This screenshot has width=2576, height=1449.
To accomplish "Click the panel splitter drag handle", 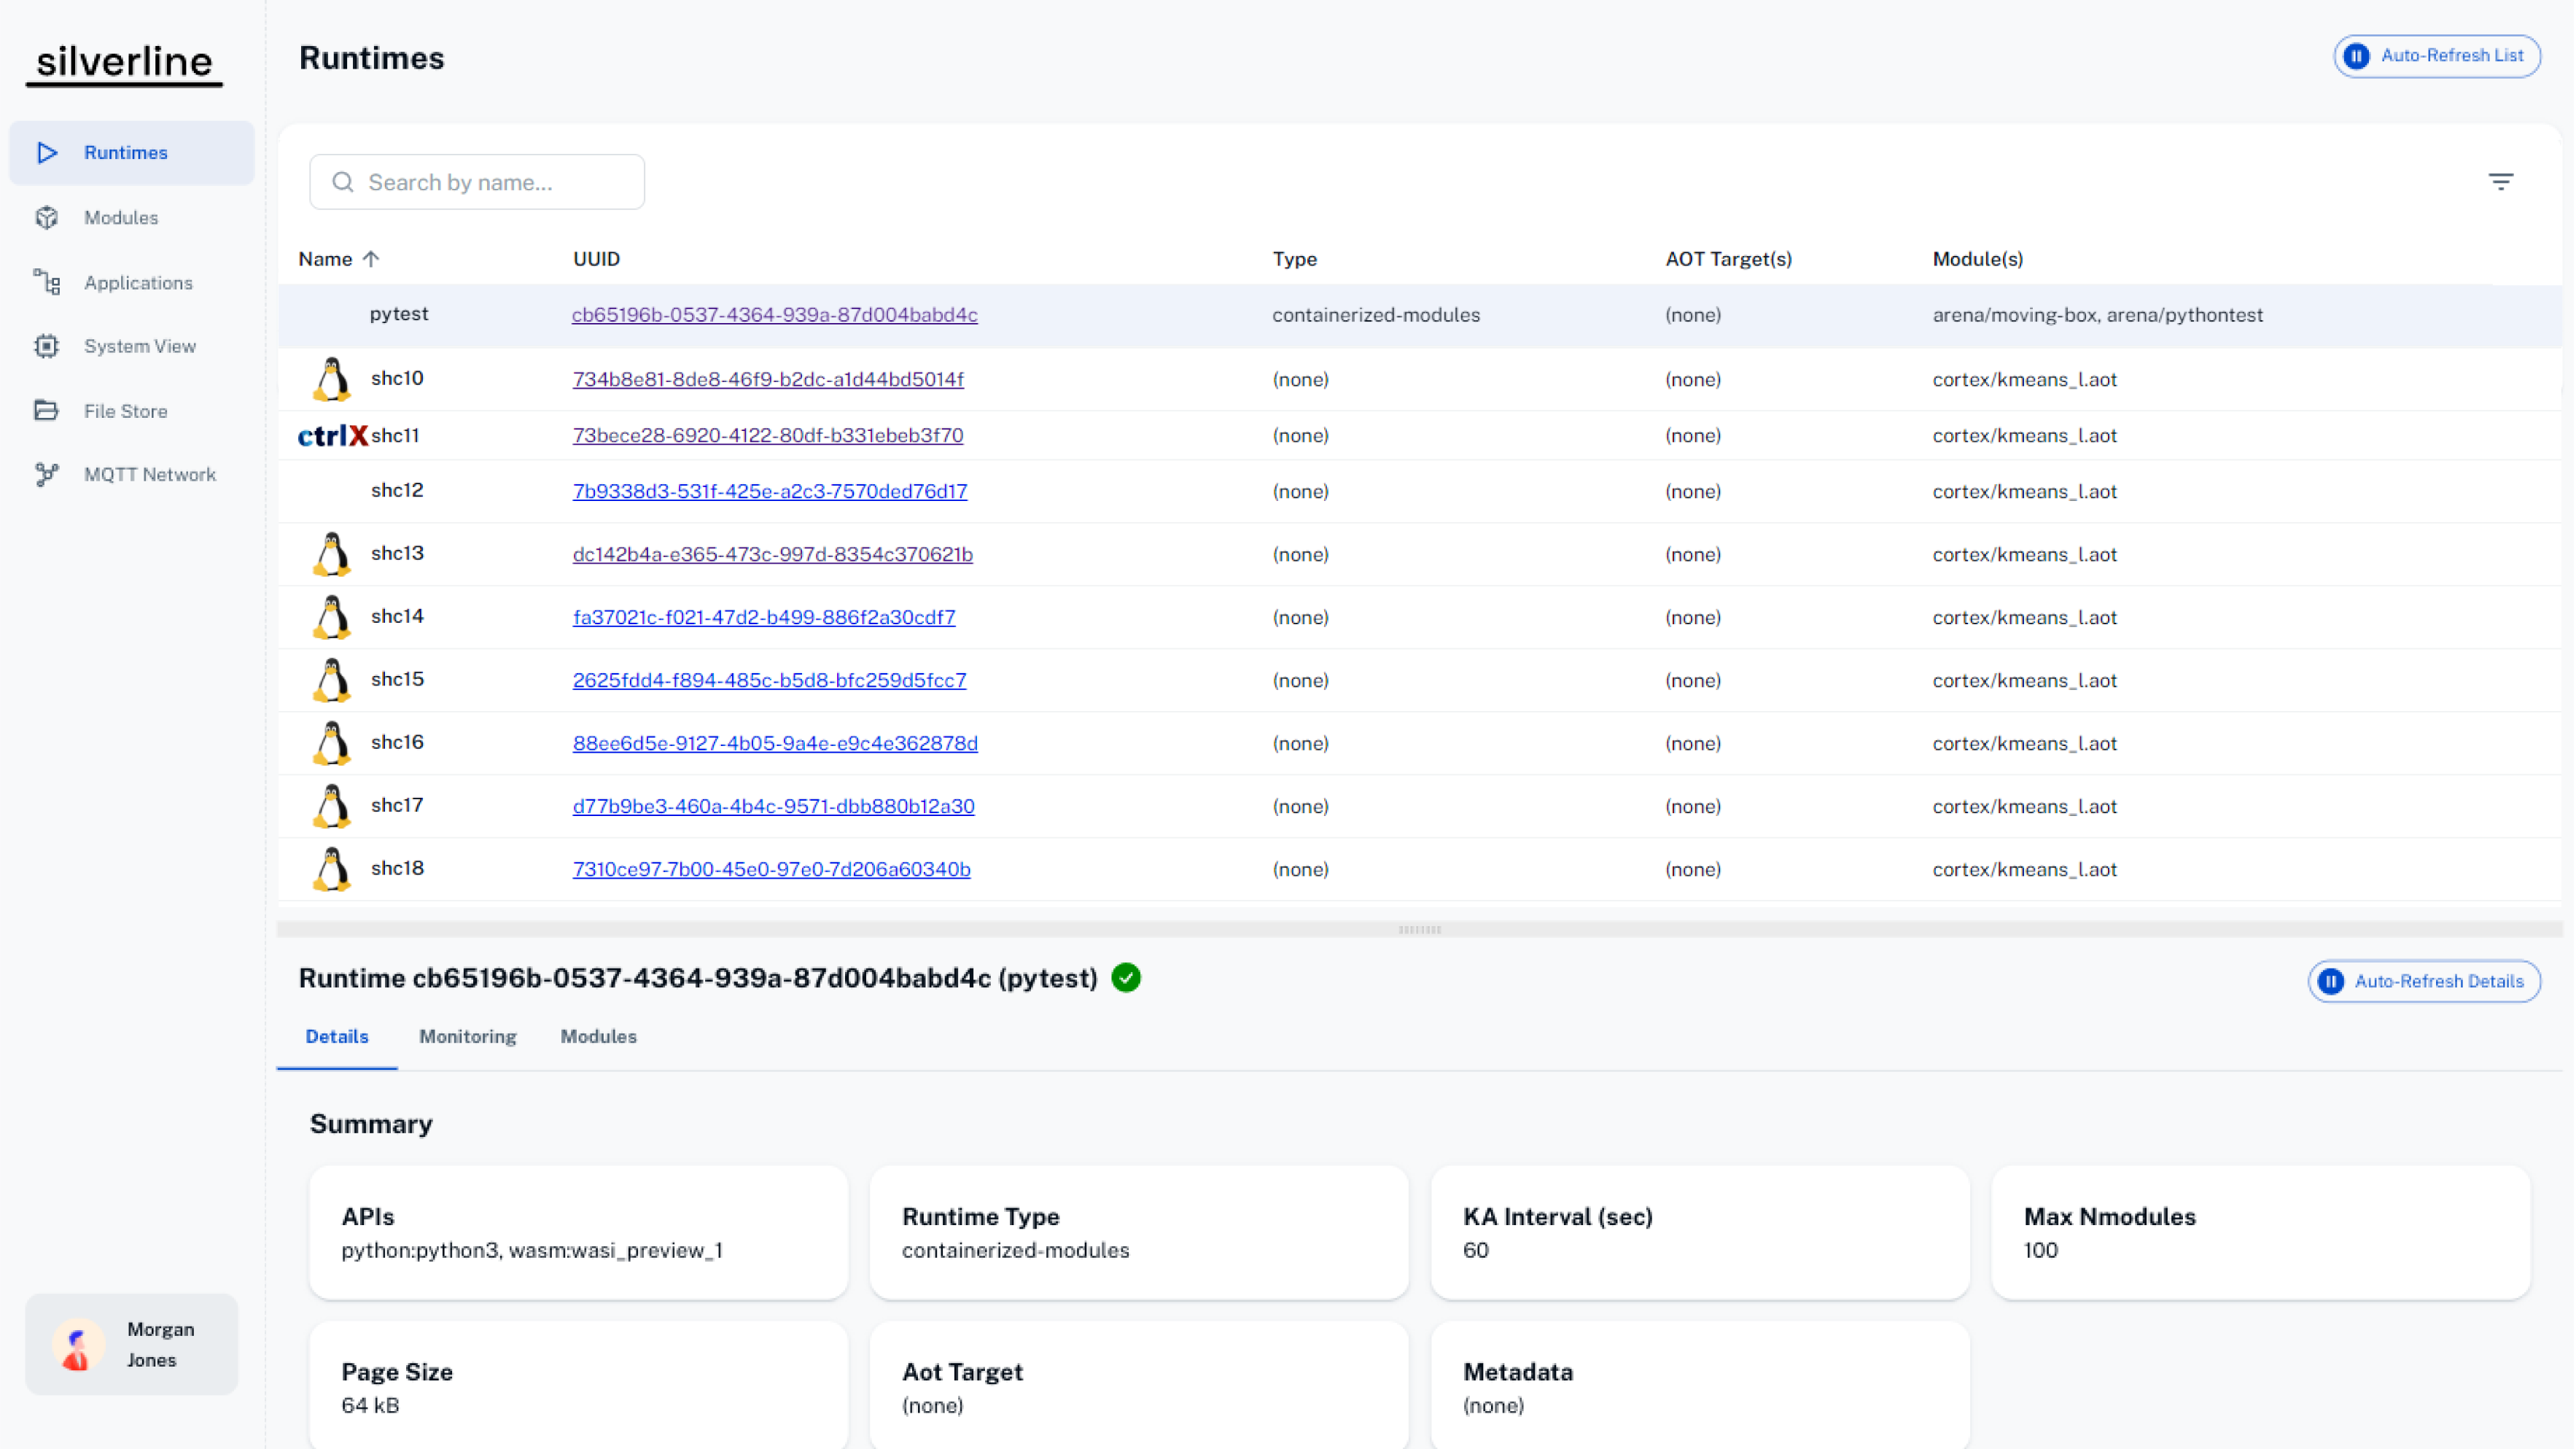I will (1419, 929).
